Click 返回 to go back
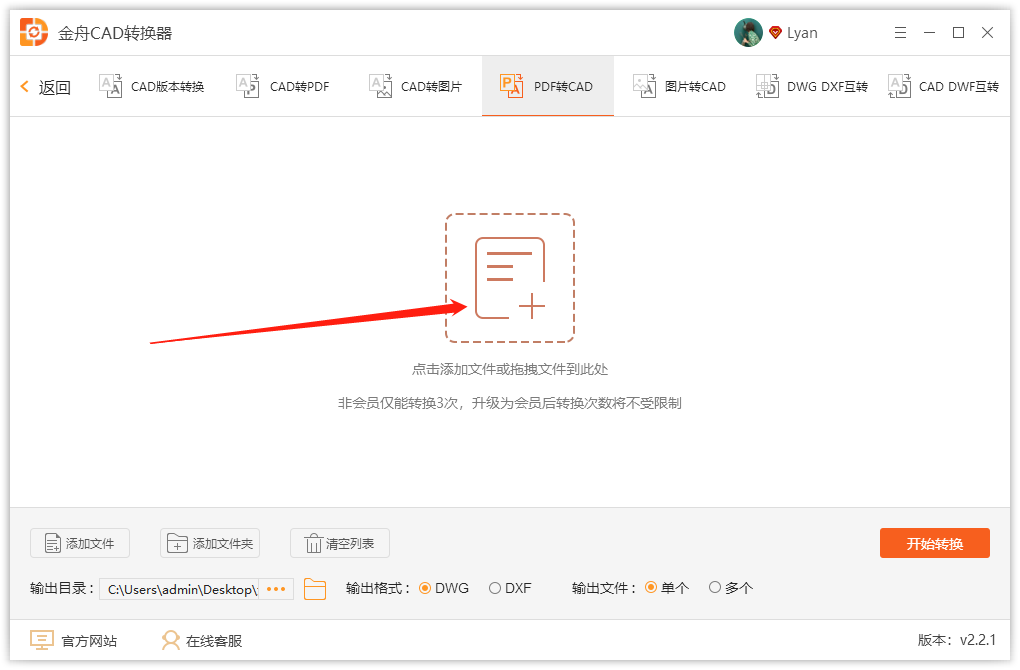Image resolution: width=1020 pixels, height=670 pixels. pos(44,86)
